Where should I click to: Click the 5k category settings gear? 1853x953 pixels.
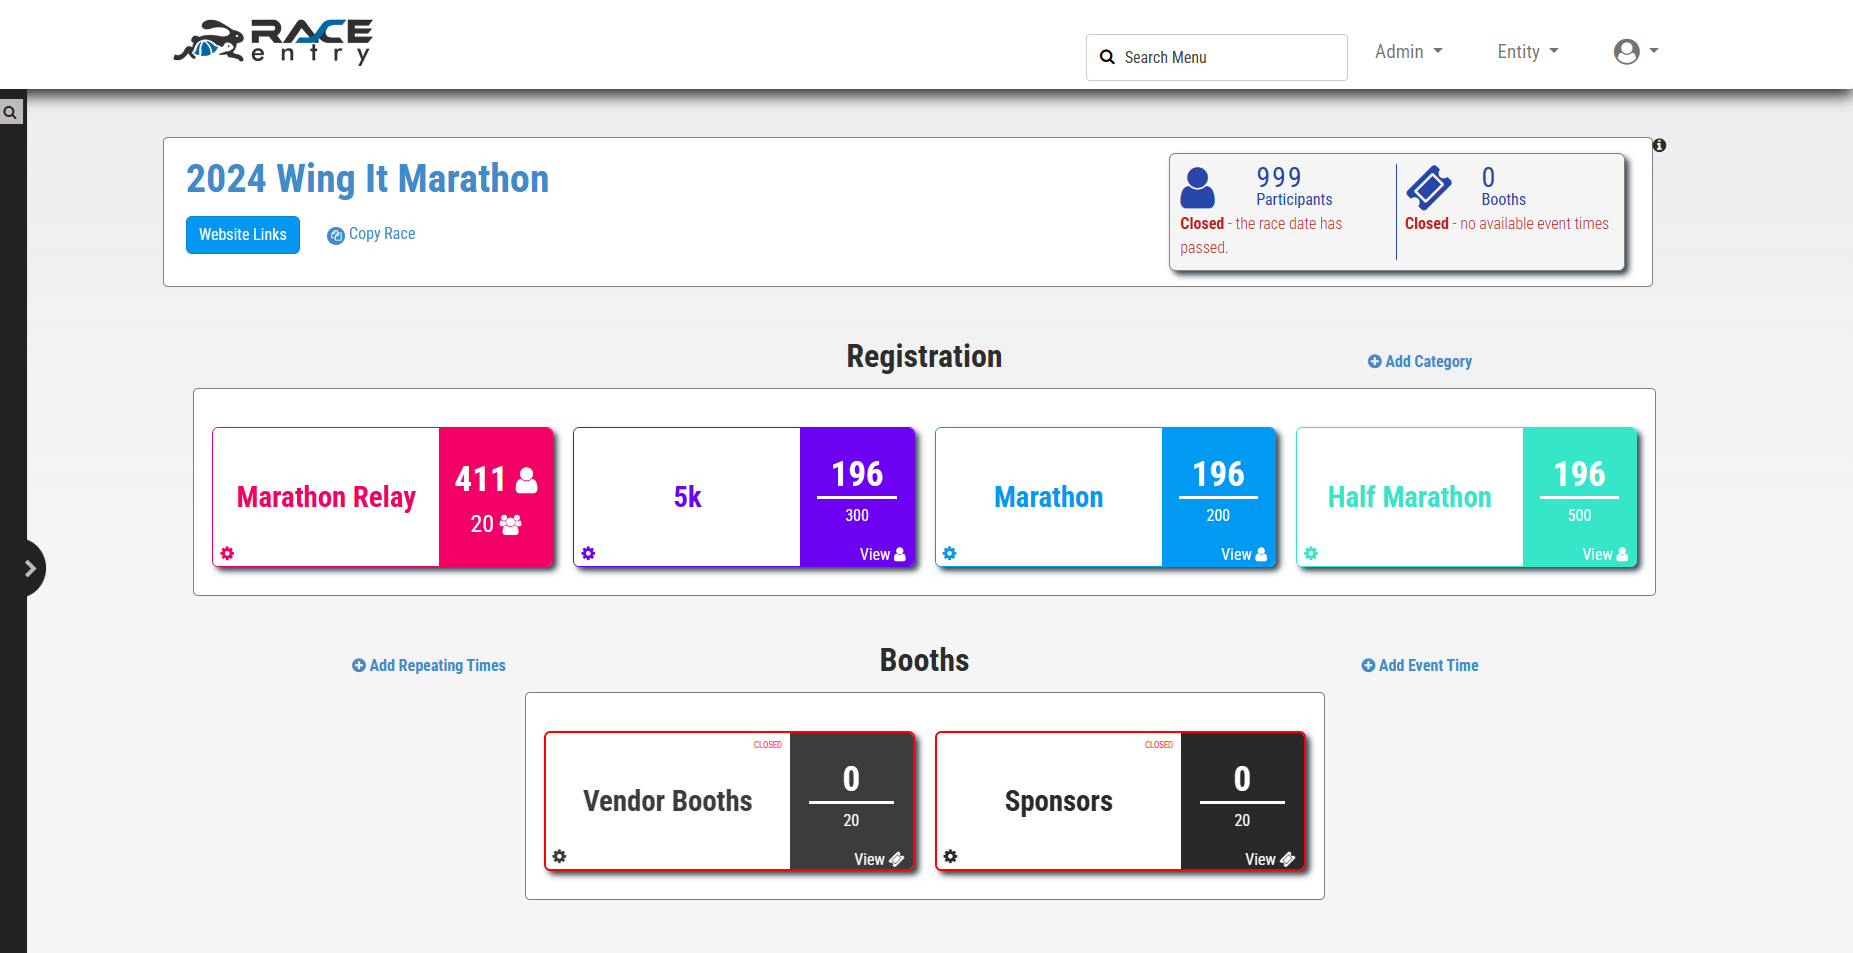click(589, 553)
